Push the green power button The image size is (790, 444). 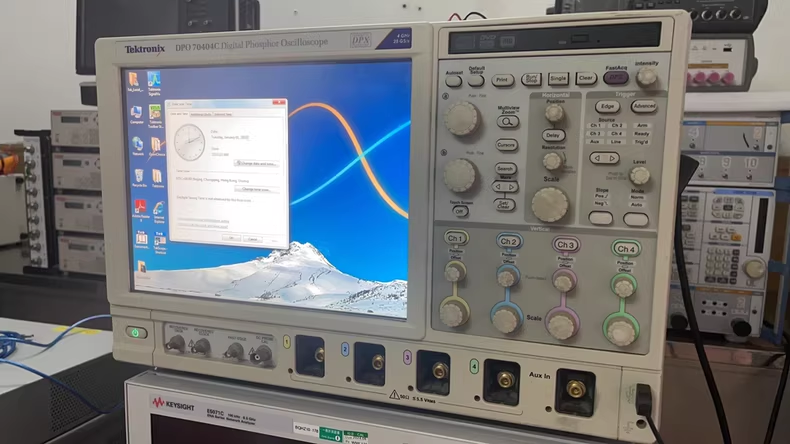pyautogui.click(x=136, y=333)
